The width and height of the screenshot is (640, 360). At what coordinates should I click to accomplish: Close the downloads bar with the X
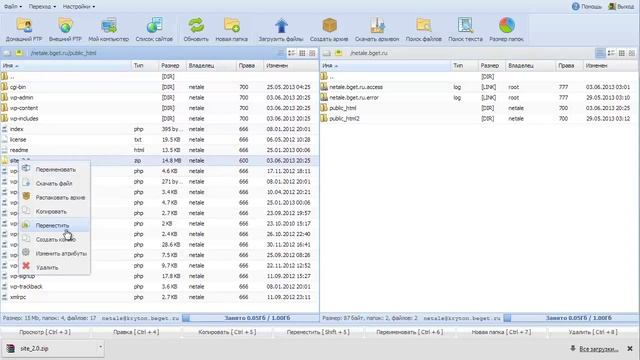click(630, 349)
